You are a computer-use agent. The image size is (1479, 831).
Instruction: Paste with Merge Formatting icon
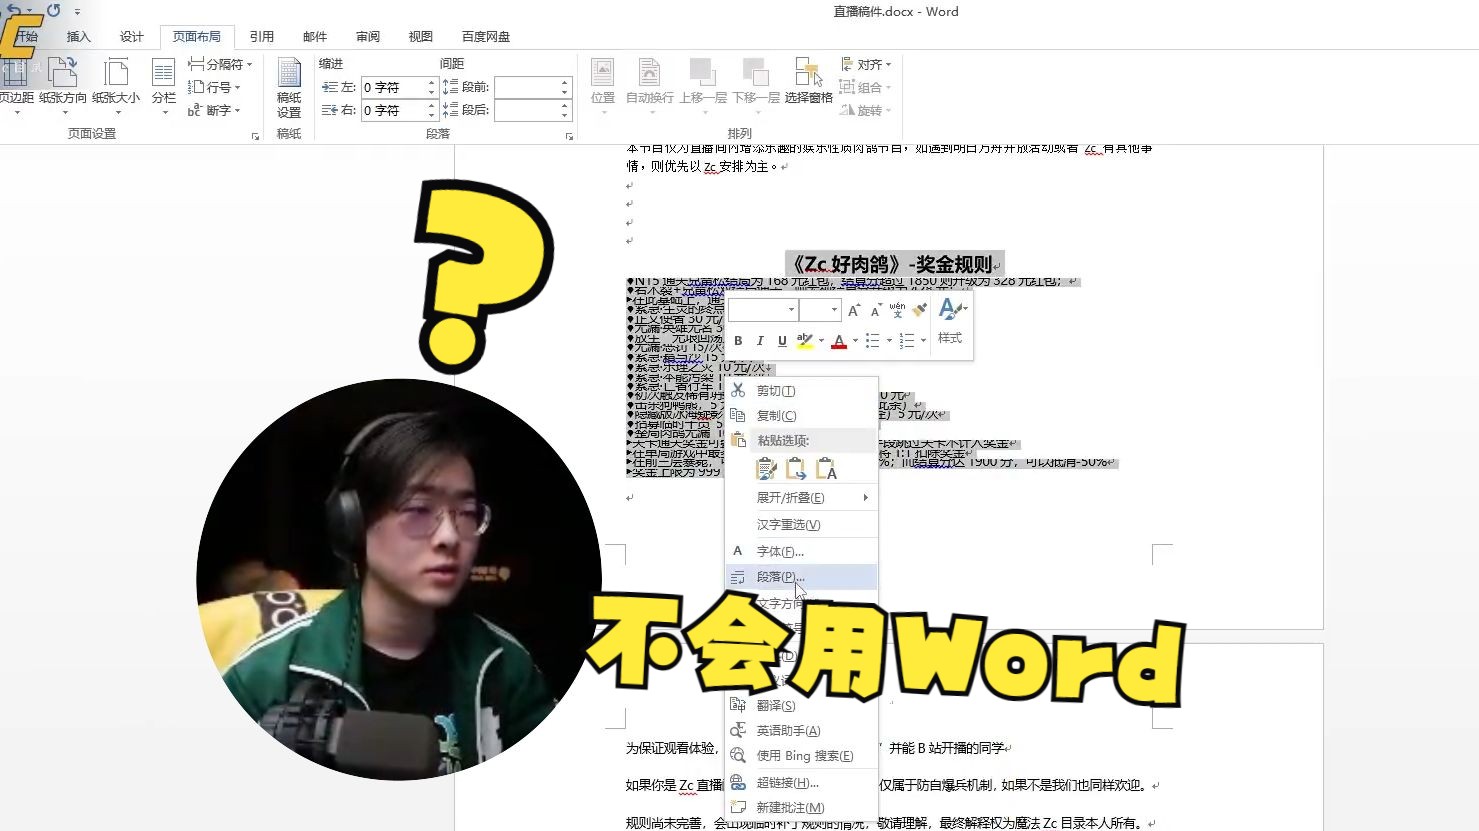[797, 468]
